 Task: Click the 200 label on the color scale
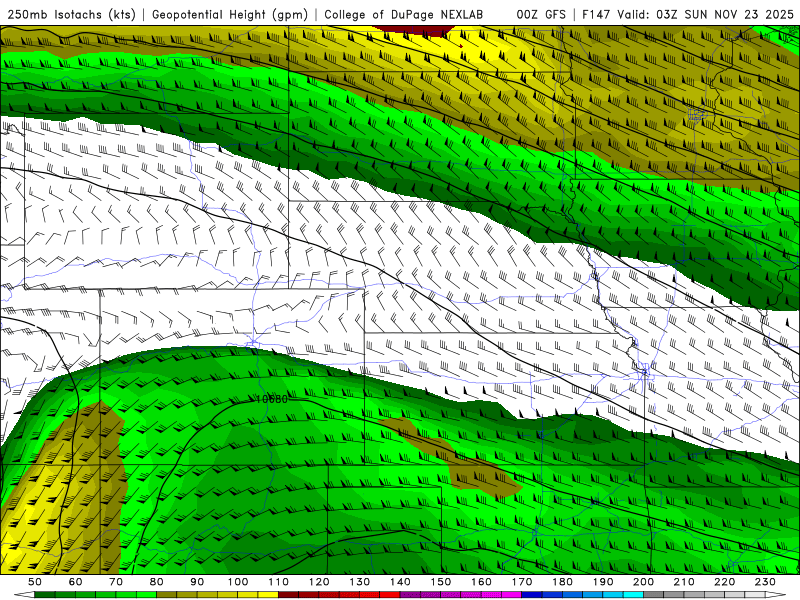pyautogui.click(x=643, y=582)
